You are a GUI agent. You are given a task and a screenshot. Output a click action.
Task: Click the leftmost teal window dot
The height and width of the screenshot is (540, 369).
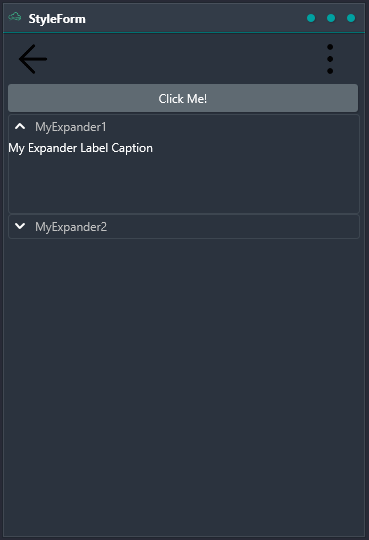pyautogui.click(x=311, y=18)
